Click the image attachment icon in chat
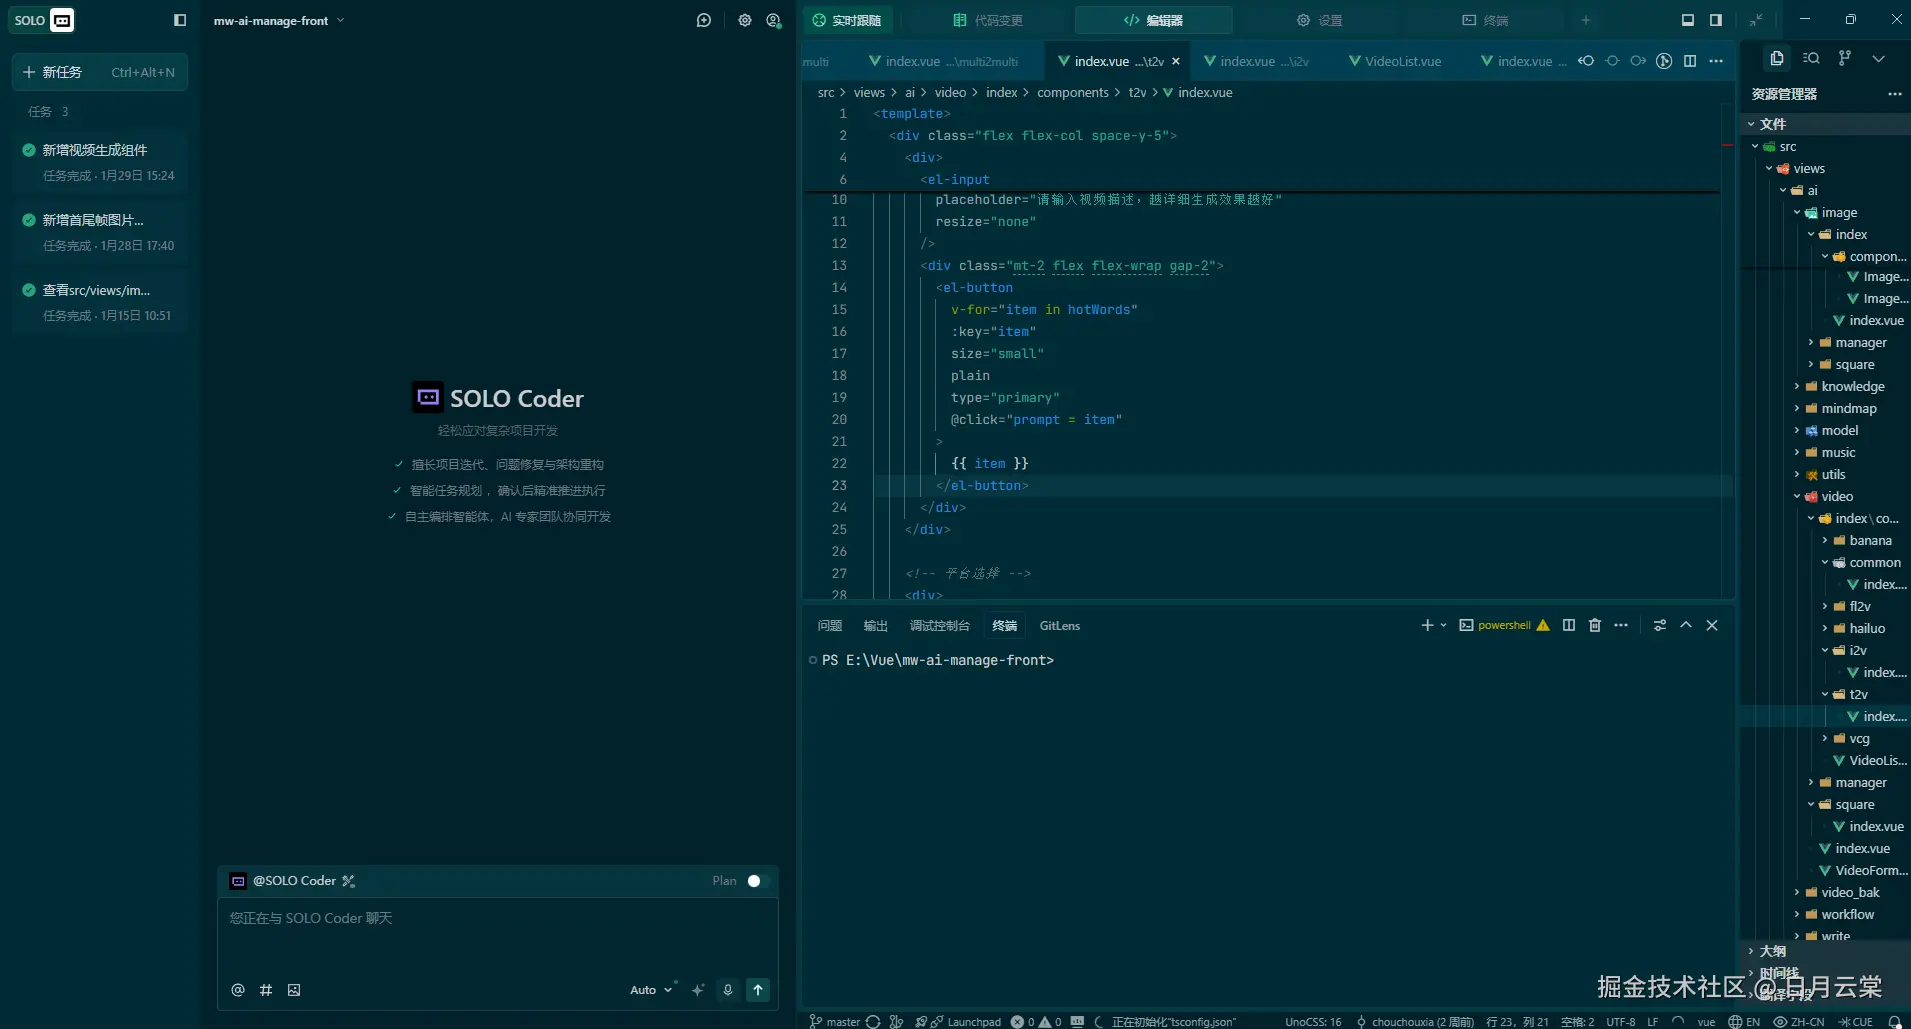This screenshot has width=1911, height=1029. pos(294,990)
